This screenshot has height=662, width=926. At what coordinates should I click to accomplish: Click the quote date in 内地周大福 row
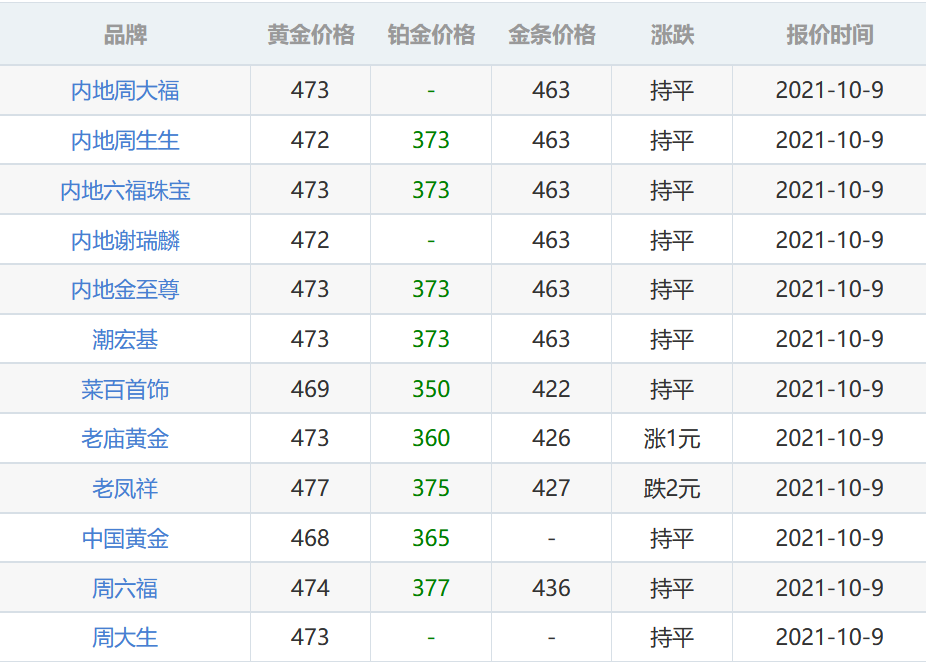pos(830,90)
